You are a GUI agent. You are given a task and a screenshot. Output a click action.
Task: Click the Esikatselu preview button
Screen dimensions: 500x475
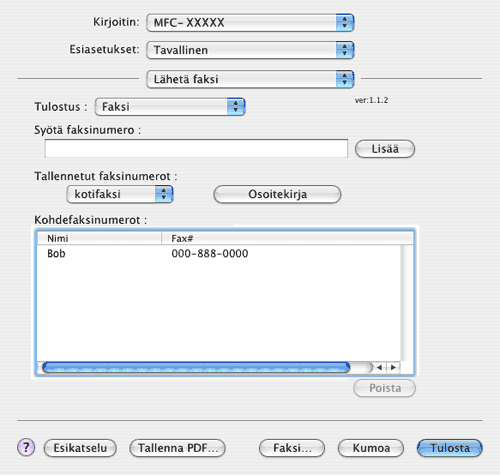80,448
